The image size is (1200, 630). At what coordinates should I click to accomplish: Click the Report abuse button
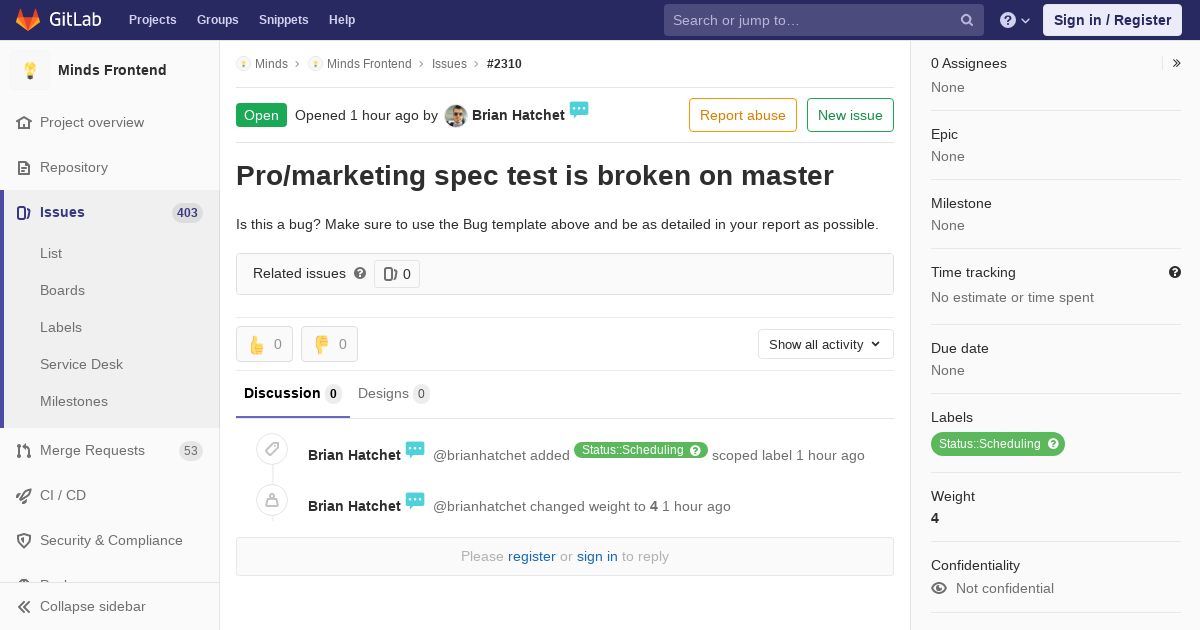(x=743, y=115)
